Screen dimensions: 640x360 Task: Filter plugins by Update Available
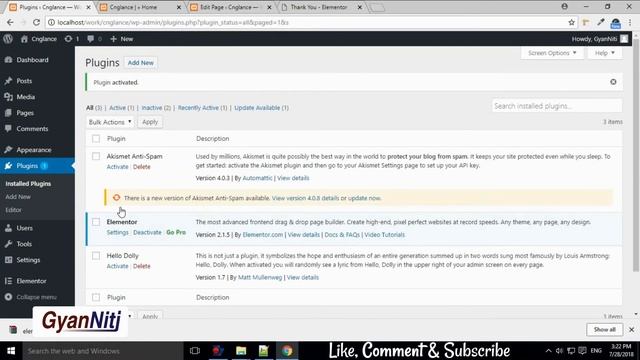point(261,108)
